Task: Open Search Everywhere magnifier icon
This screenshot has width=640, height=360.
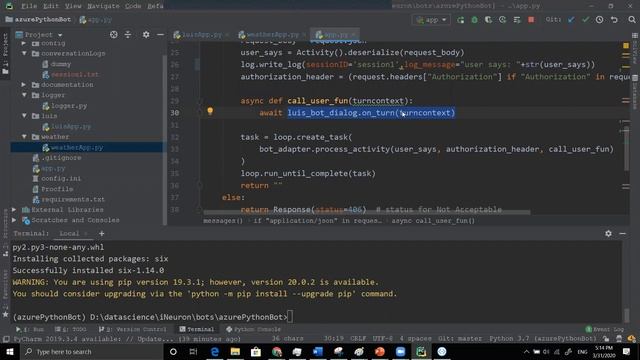Action: (632, 20)
